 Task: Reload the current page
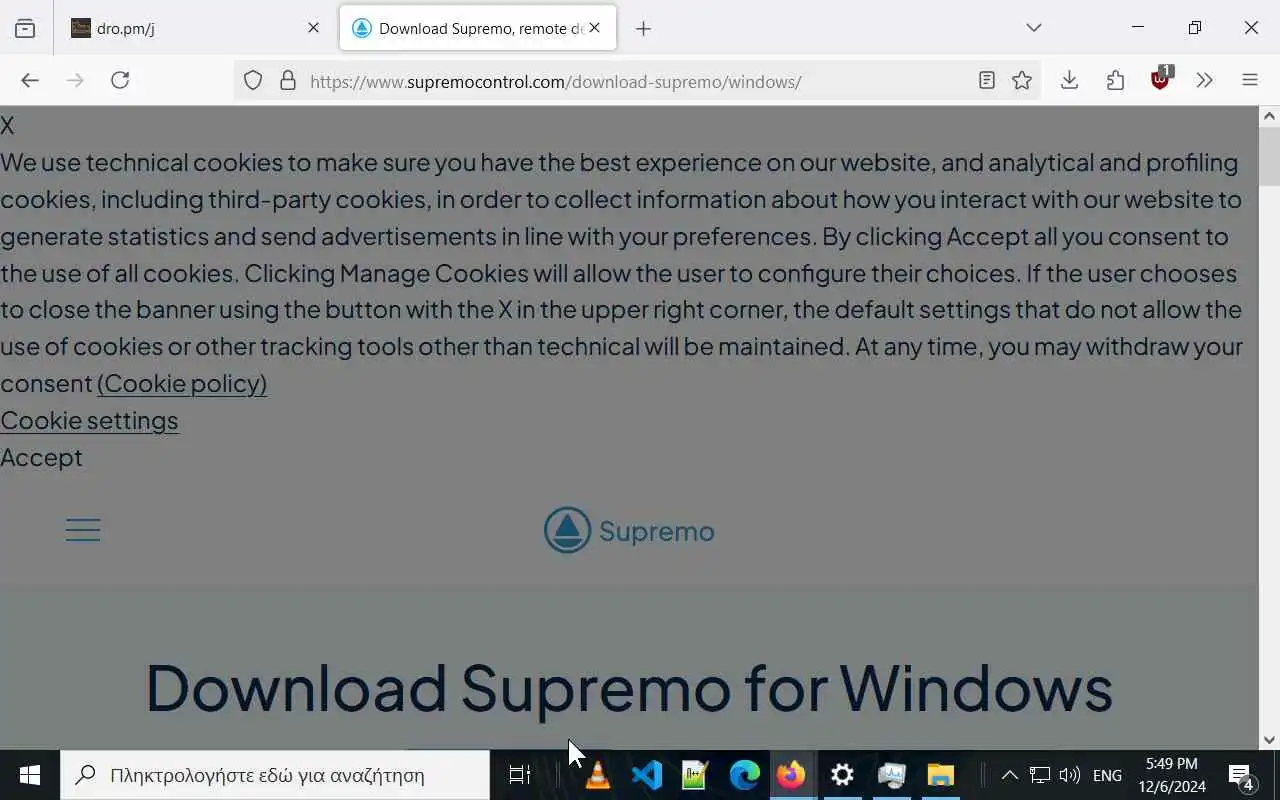(x=120, y=80)
